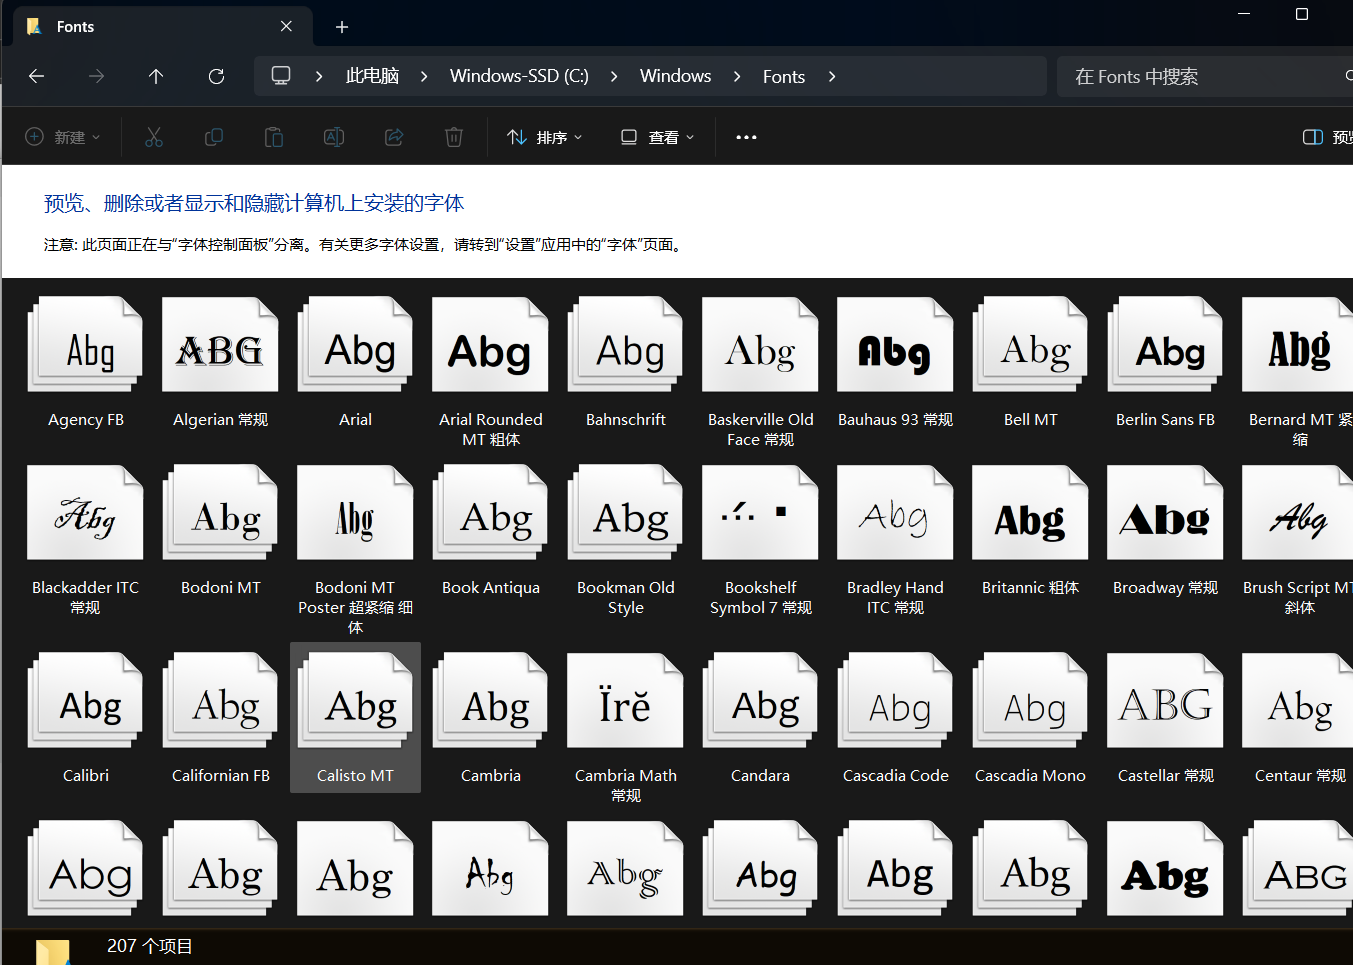The width and height of the screenshot is (1353, 965).
Task: Select Arial Rounded MT 粗体 font
Action: point(490,373)
